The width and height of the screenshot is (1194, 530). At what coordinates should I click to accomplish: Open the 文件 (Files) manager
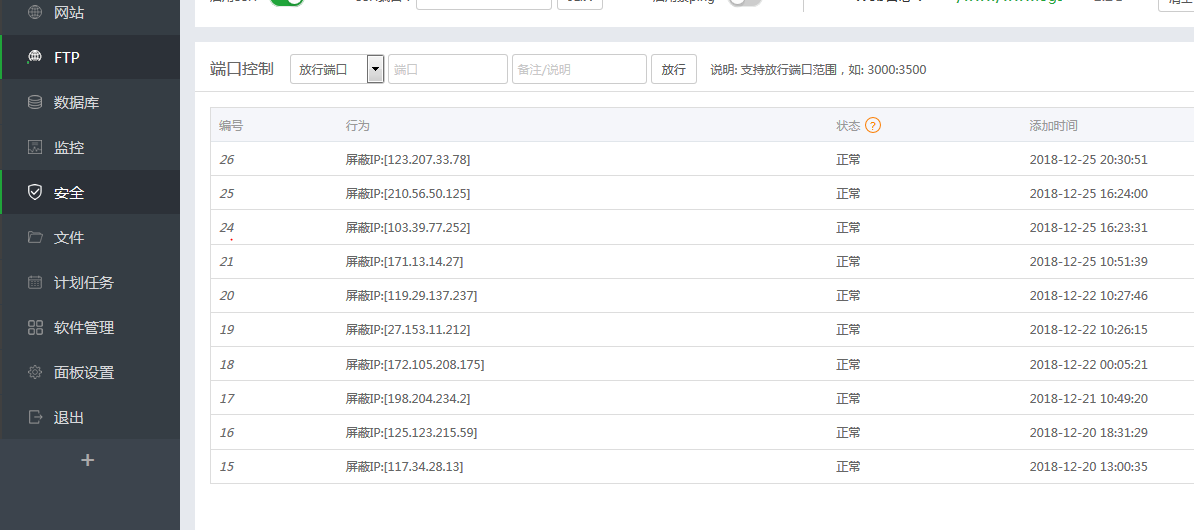tap(68, 238)
